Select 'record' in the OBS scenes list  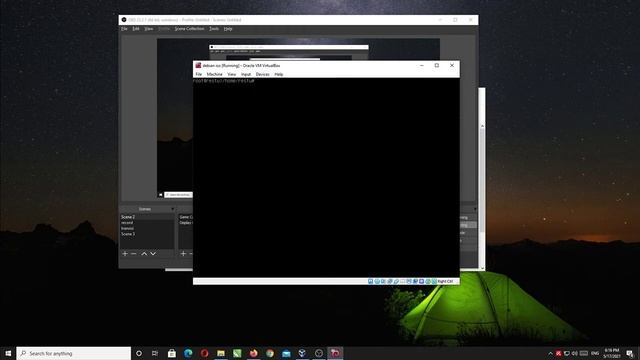(147, 223)
